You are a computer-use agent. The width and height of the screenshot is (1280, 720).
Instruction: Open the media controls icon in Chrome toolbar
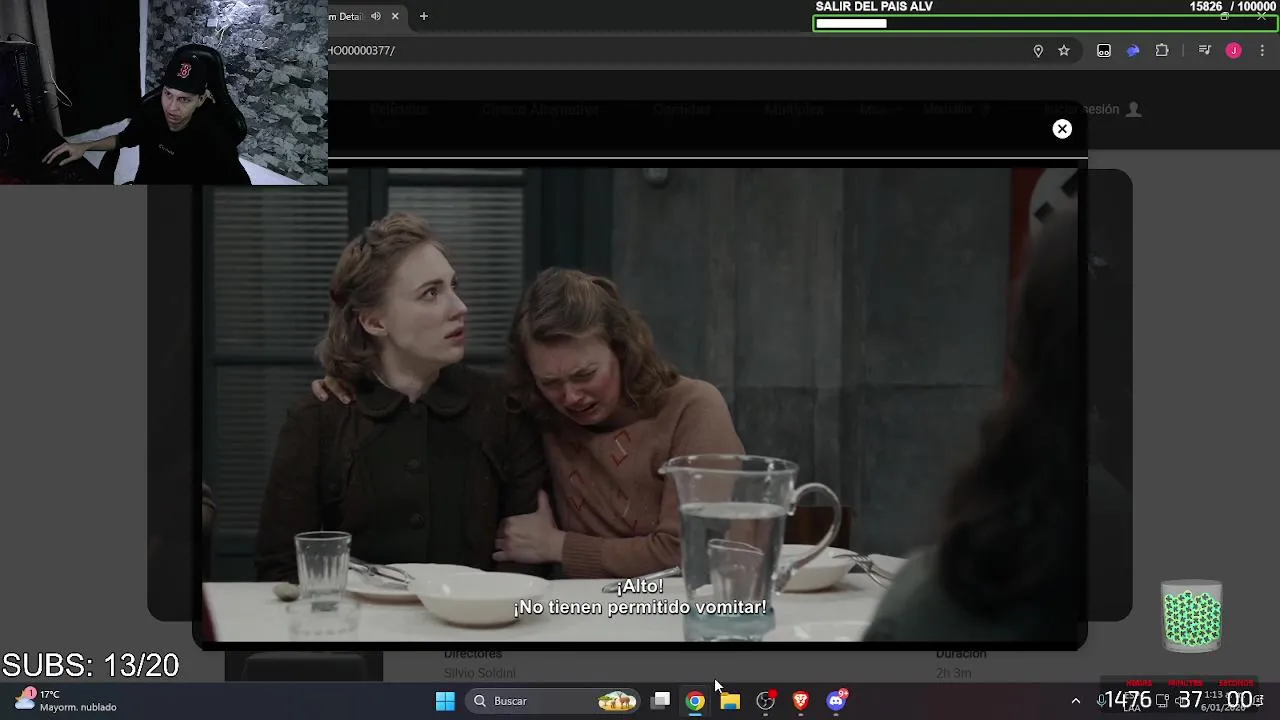[x=1205, y=51]
